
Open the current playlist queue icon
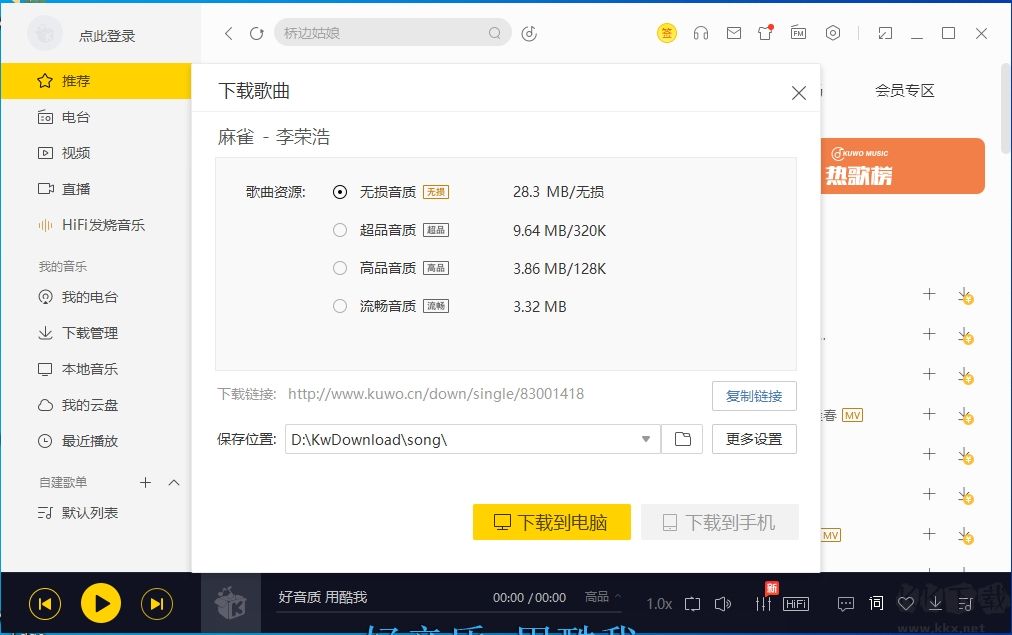(967, 603)
